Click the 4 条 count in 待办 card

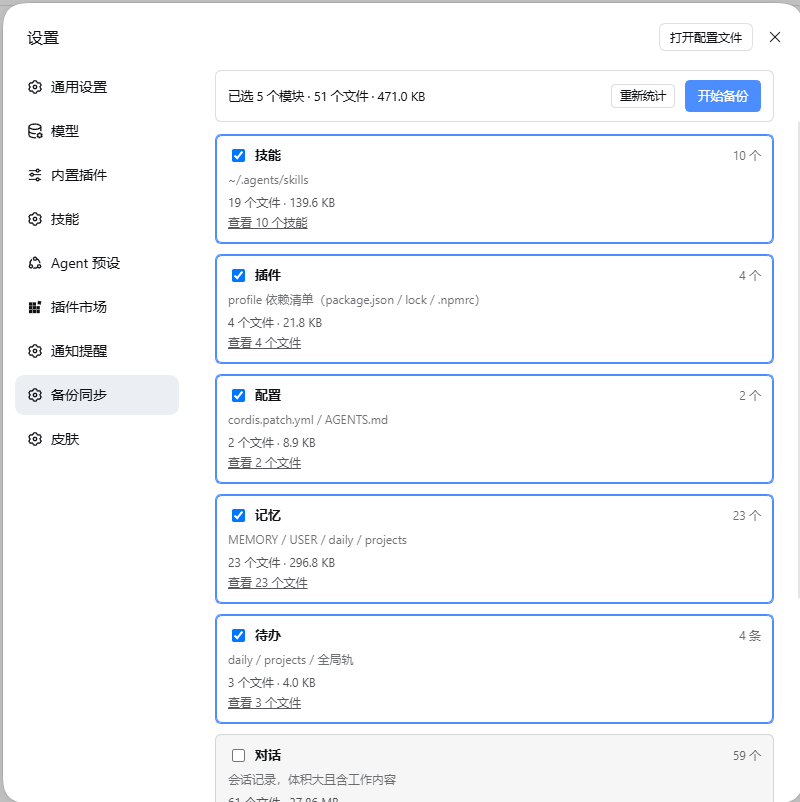[x=750, y=636]
